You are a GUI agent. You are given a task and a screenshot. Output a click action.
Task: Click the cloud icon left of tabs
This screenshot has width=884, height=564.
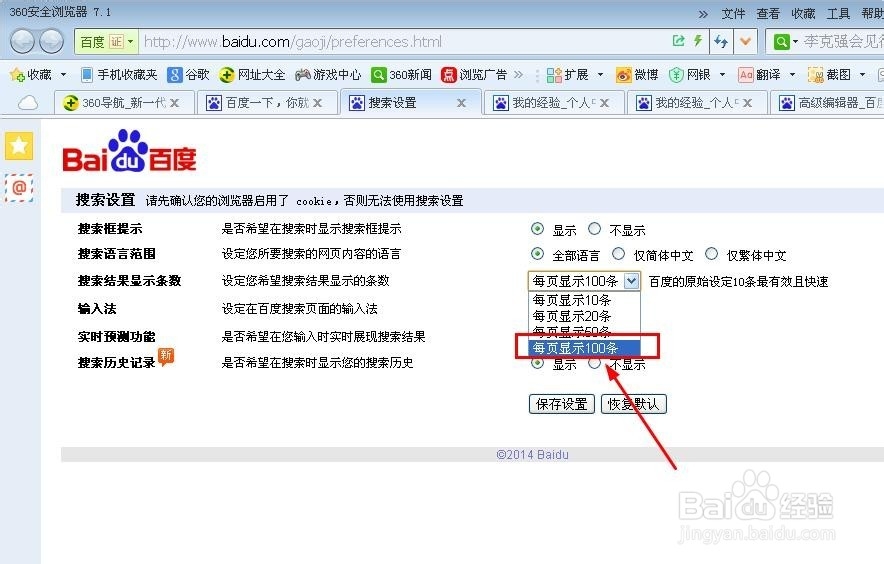pyautogui.click(x=28, y=103)
